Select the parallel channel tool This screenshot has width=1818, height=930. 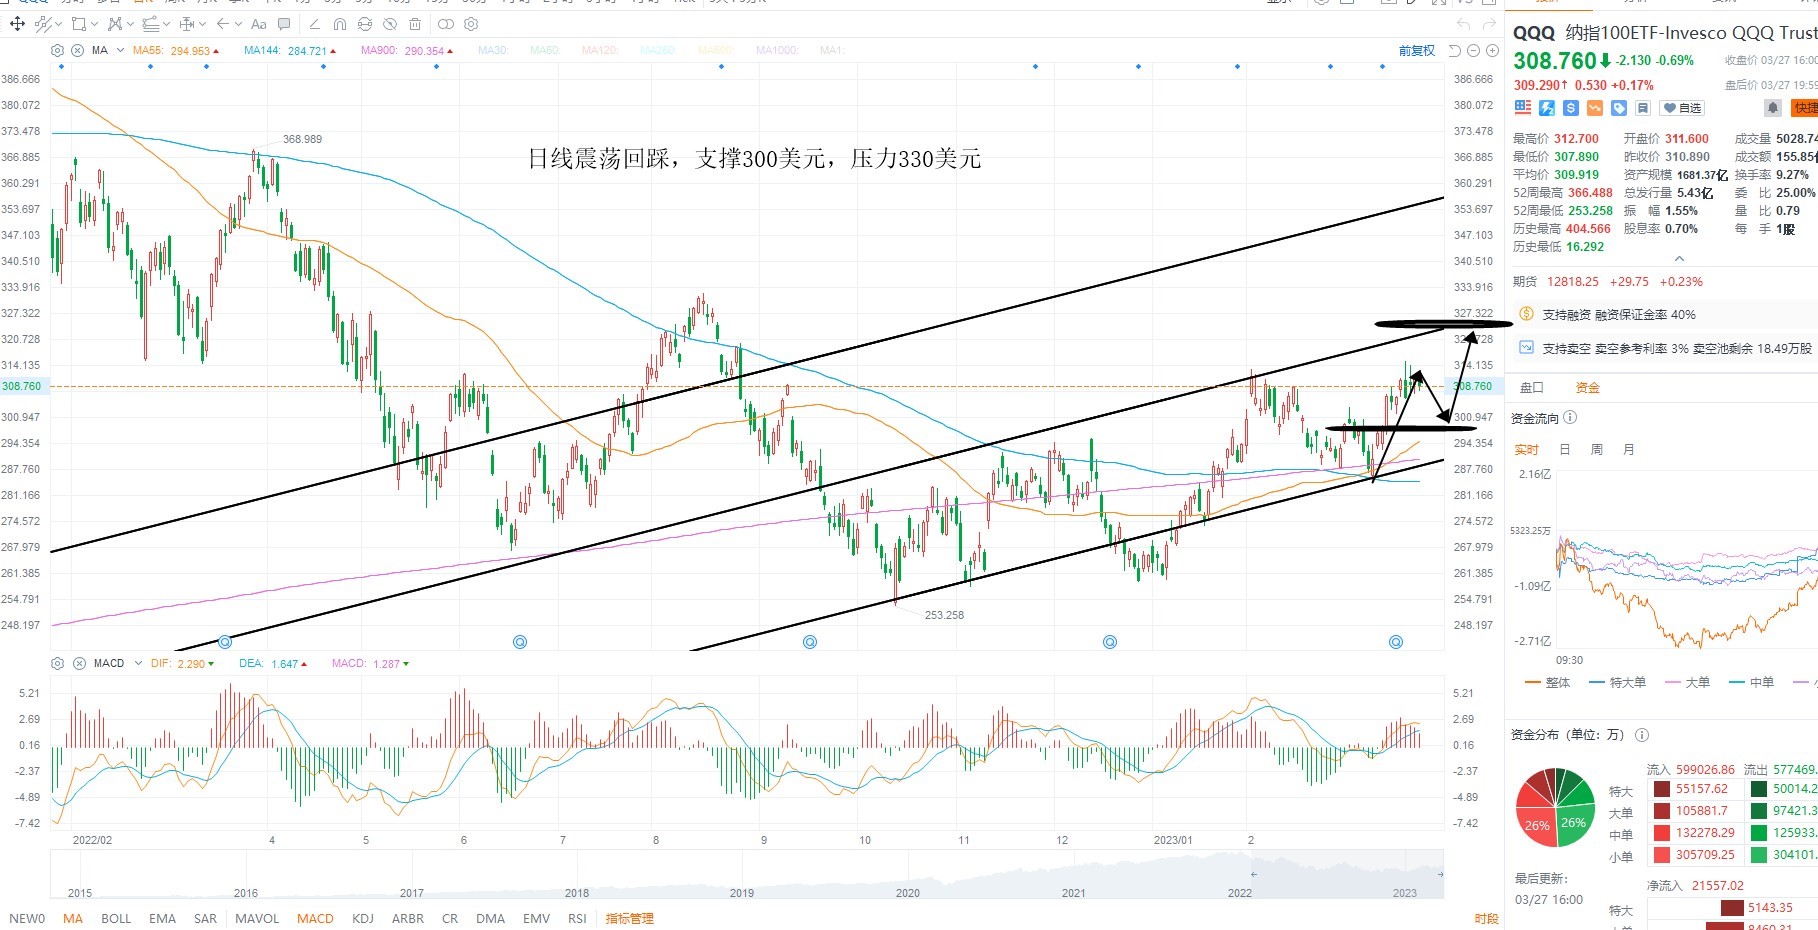151,24
